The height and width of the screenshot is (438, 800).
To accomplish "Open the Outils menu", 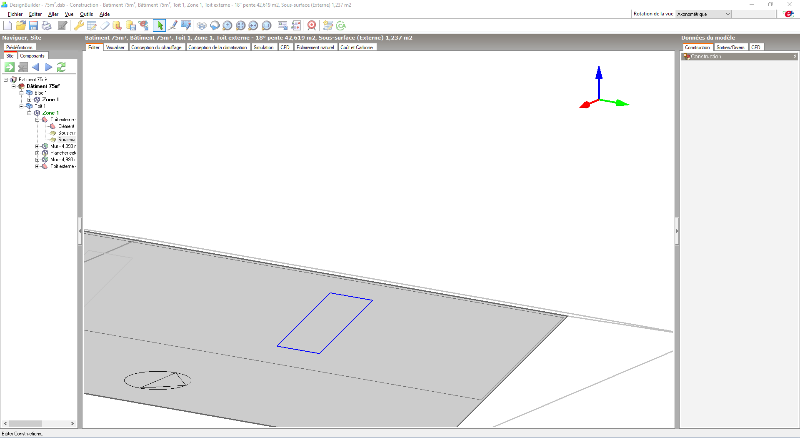I will click(x=86, y=14).
